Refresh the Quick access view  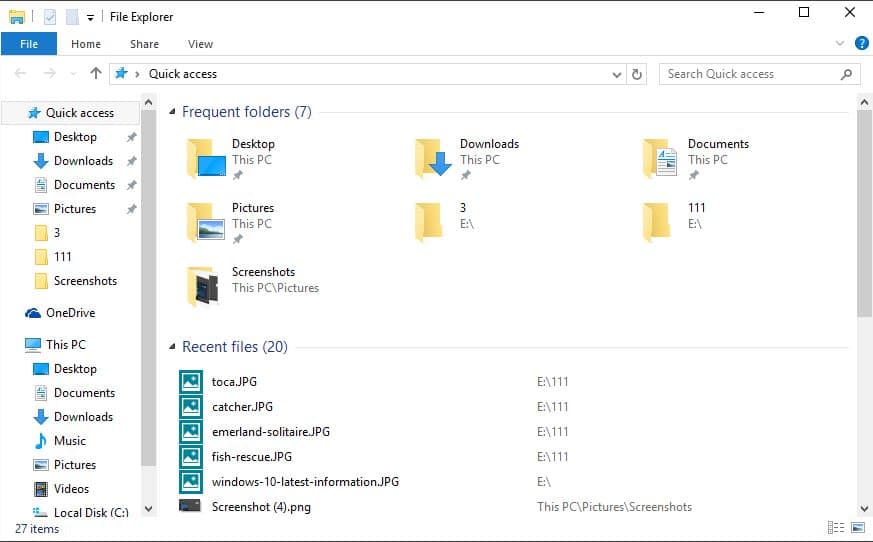637,74
